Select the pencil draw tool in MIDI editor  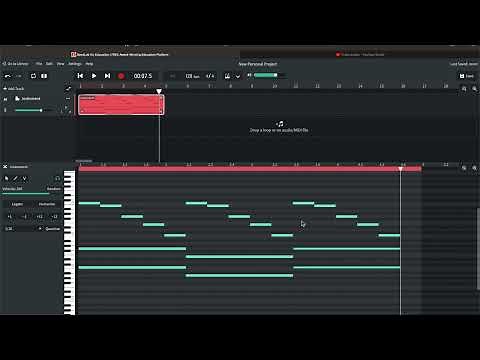click(15, 179)
